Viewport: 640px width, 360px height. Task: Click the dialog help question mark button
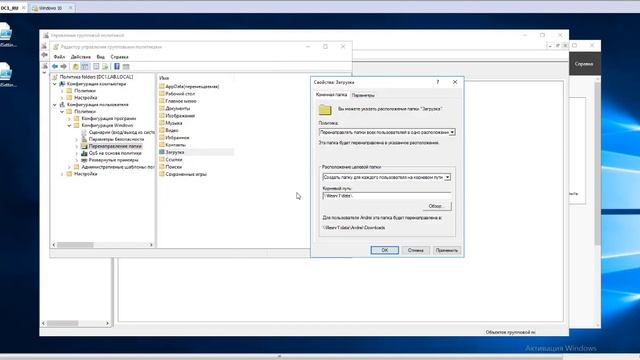coord(438,82)
